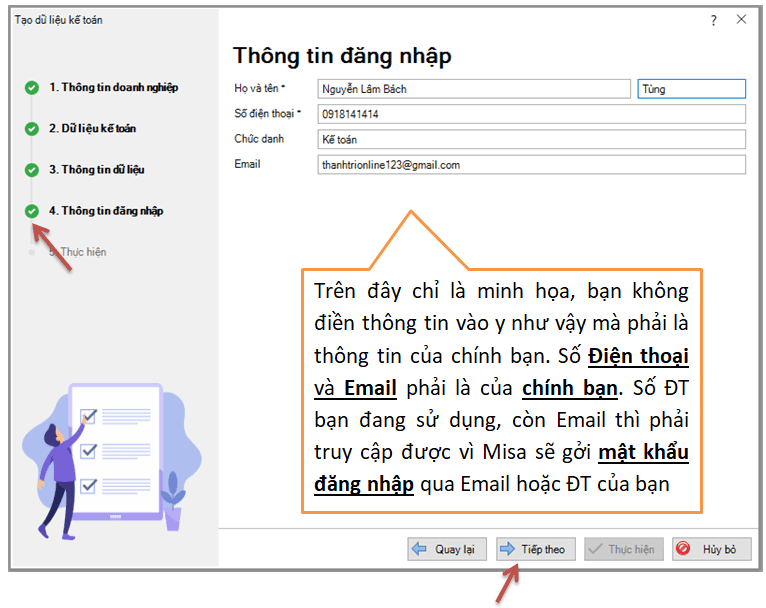Click the greyed Thực hiện step in sidebar
The height and width of the screenshot is (608, 766).
[x=82, y=252]
